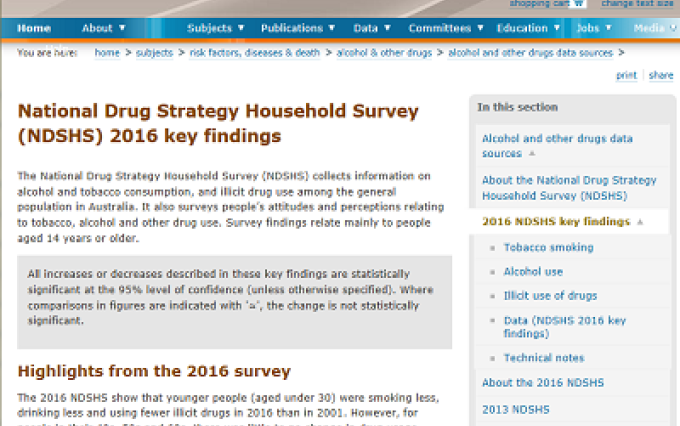680x426 pixels.
Task: Open the Committees navigation menu
Action: (445, 28)
